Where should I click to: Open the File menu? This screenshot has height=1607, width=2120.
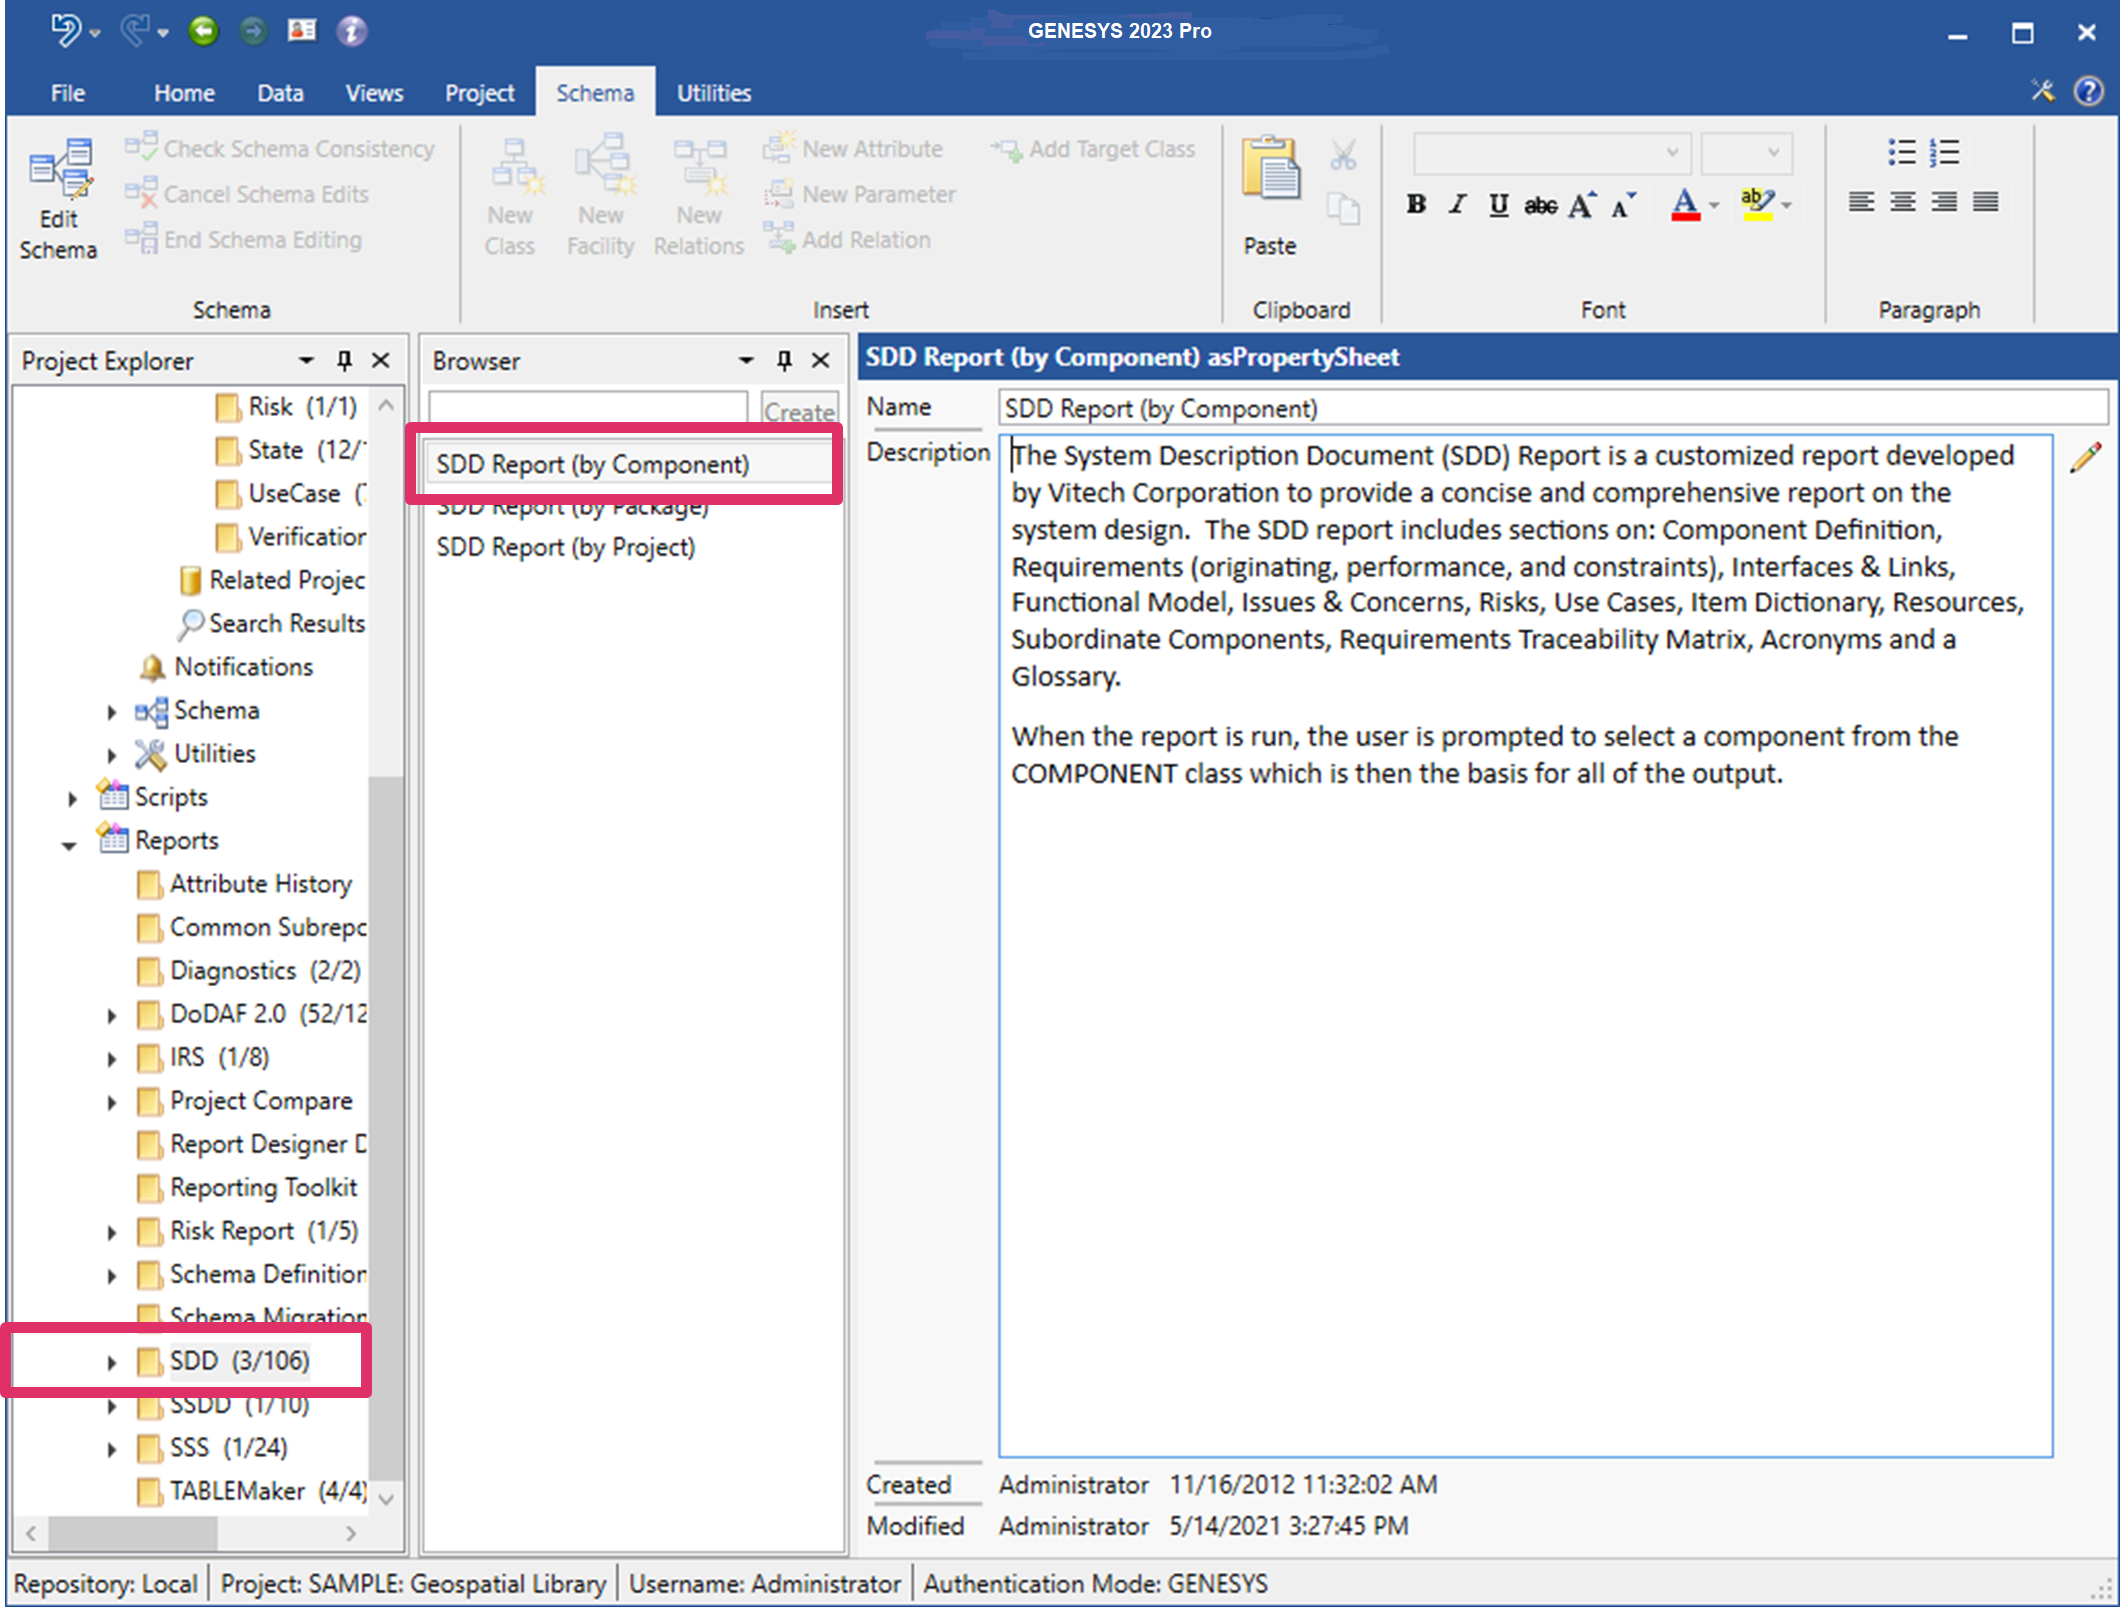pos(67,93)
